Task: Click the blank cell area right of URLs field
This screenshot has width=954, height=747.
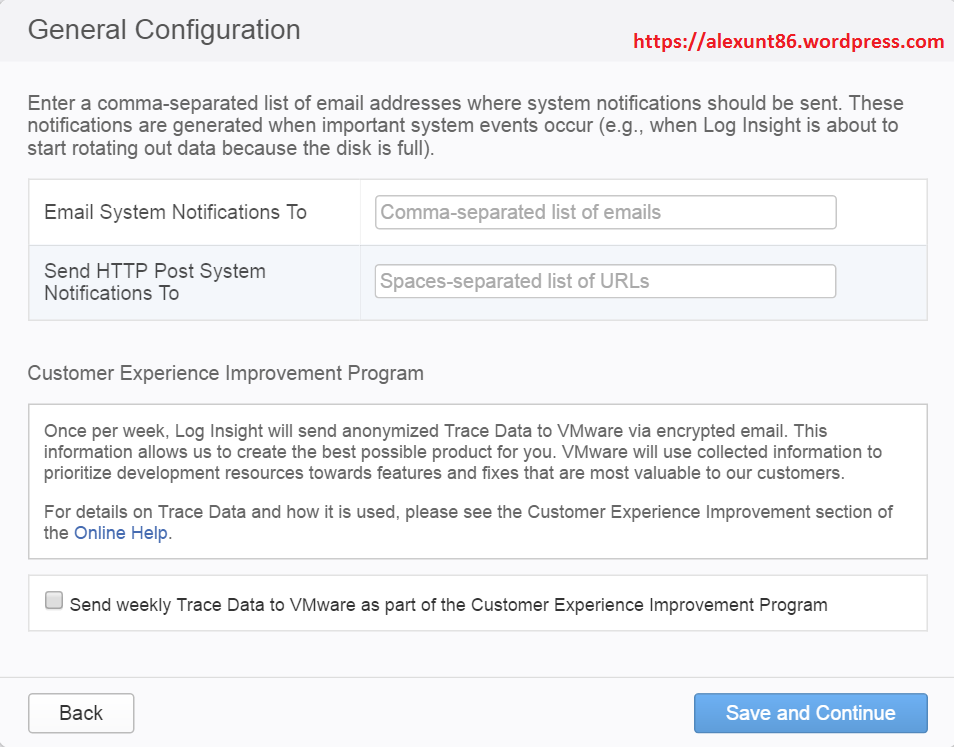Action: (880, 282)
